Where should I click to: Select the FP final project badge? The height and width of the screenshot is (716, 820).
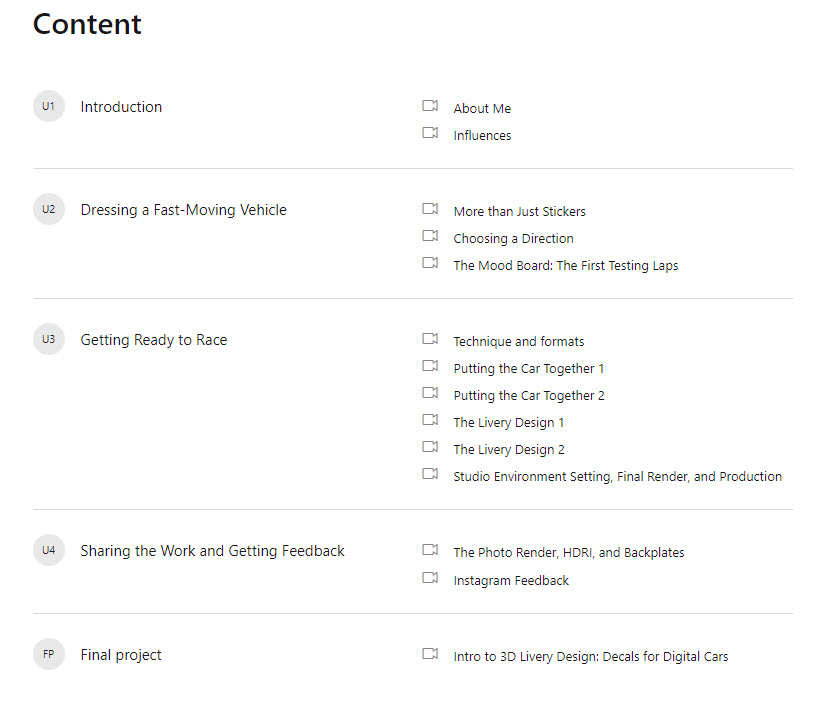49,654
